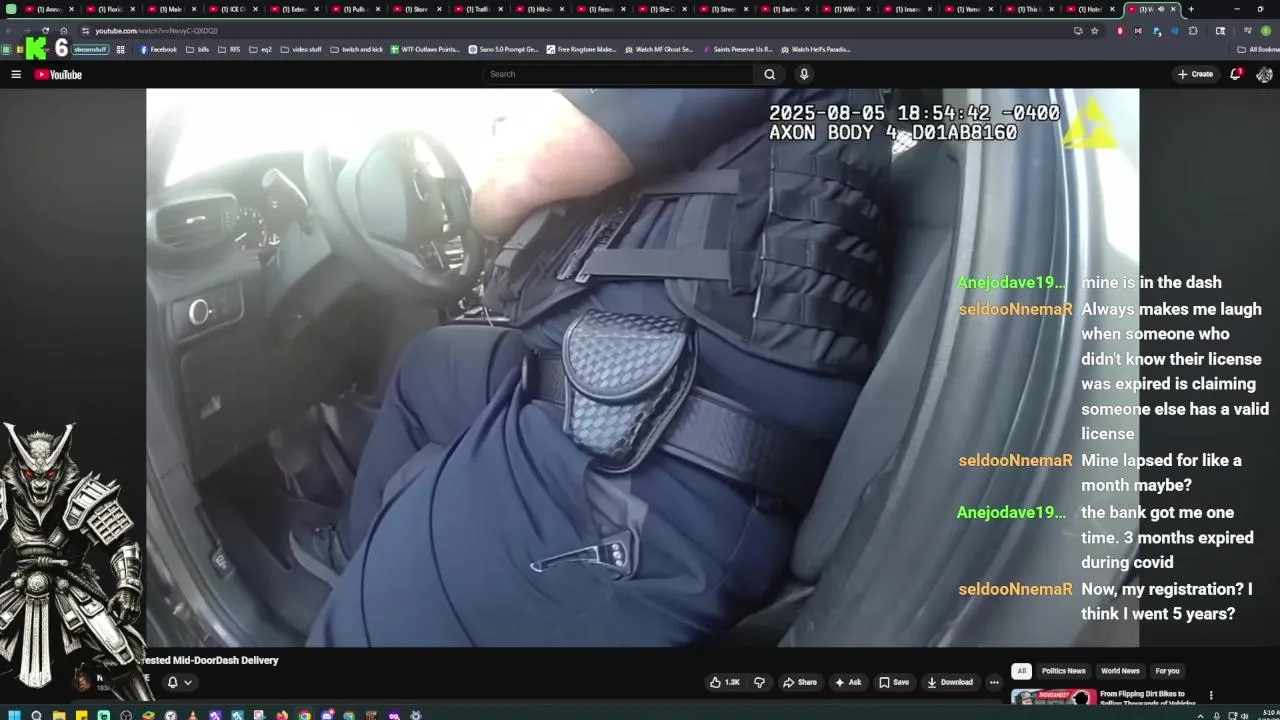Image resolution: width=1280 pixels, height=720 pixels.
Task: Open the All Bookmarks folder
Action: tap(1257, 49)
